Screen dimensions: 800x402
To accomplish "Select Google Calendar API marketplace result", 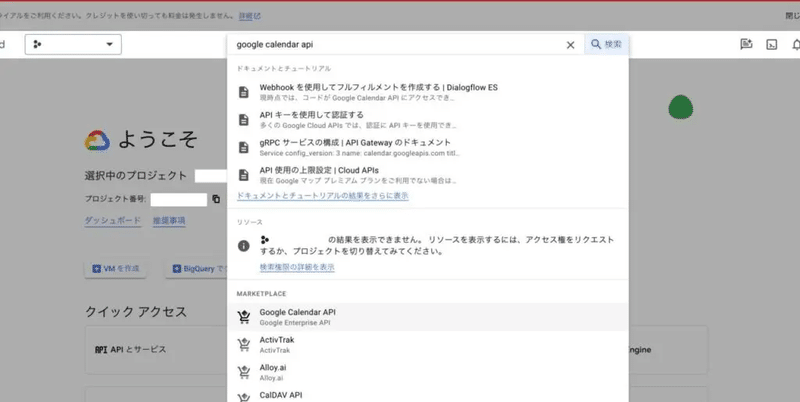I will point(428,317).
